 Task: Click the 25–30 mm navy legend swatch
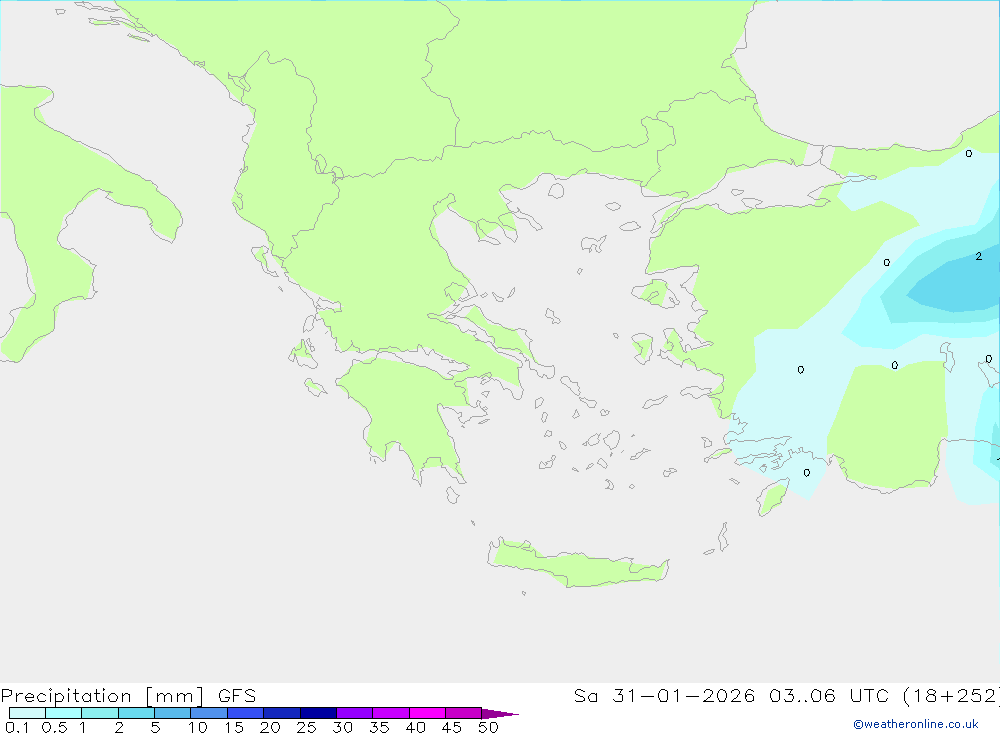coord(318,713)
